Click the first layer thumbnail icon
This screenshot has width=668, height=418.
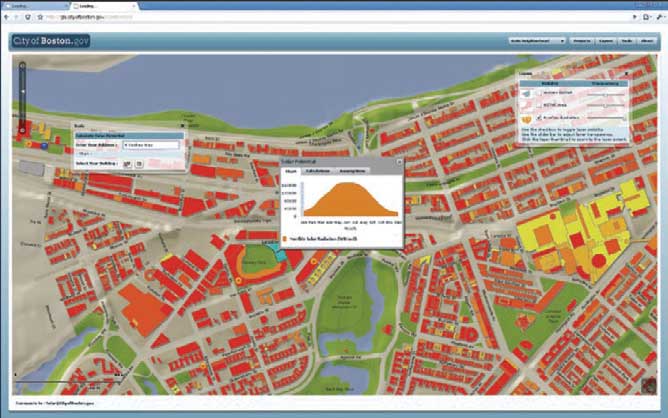[x=527, y=91]
